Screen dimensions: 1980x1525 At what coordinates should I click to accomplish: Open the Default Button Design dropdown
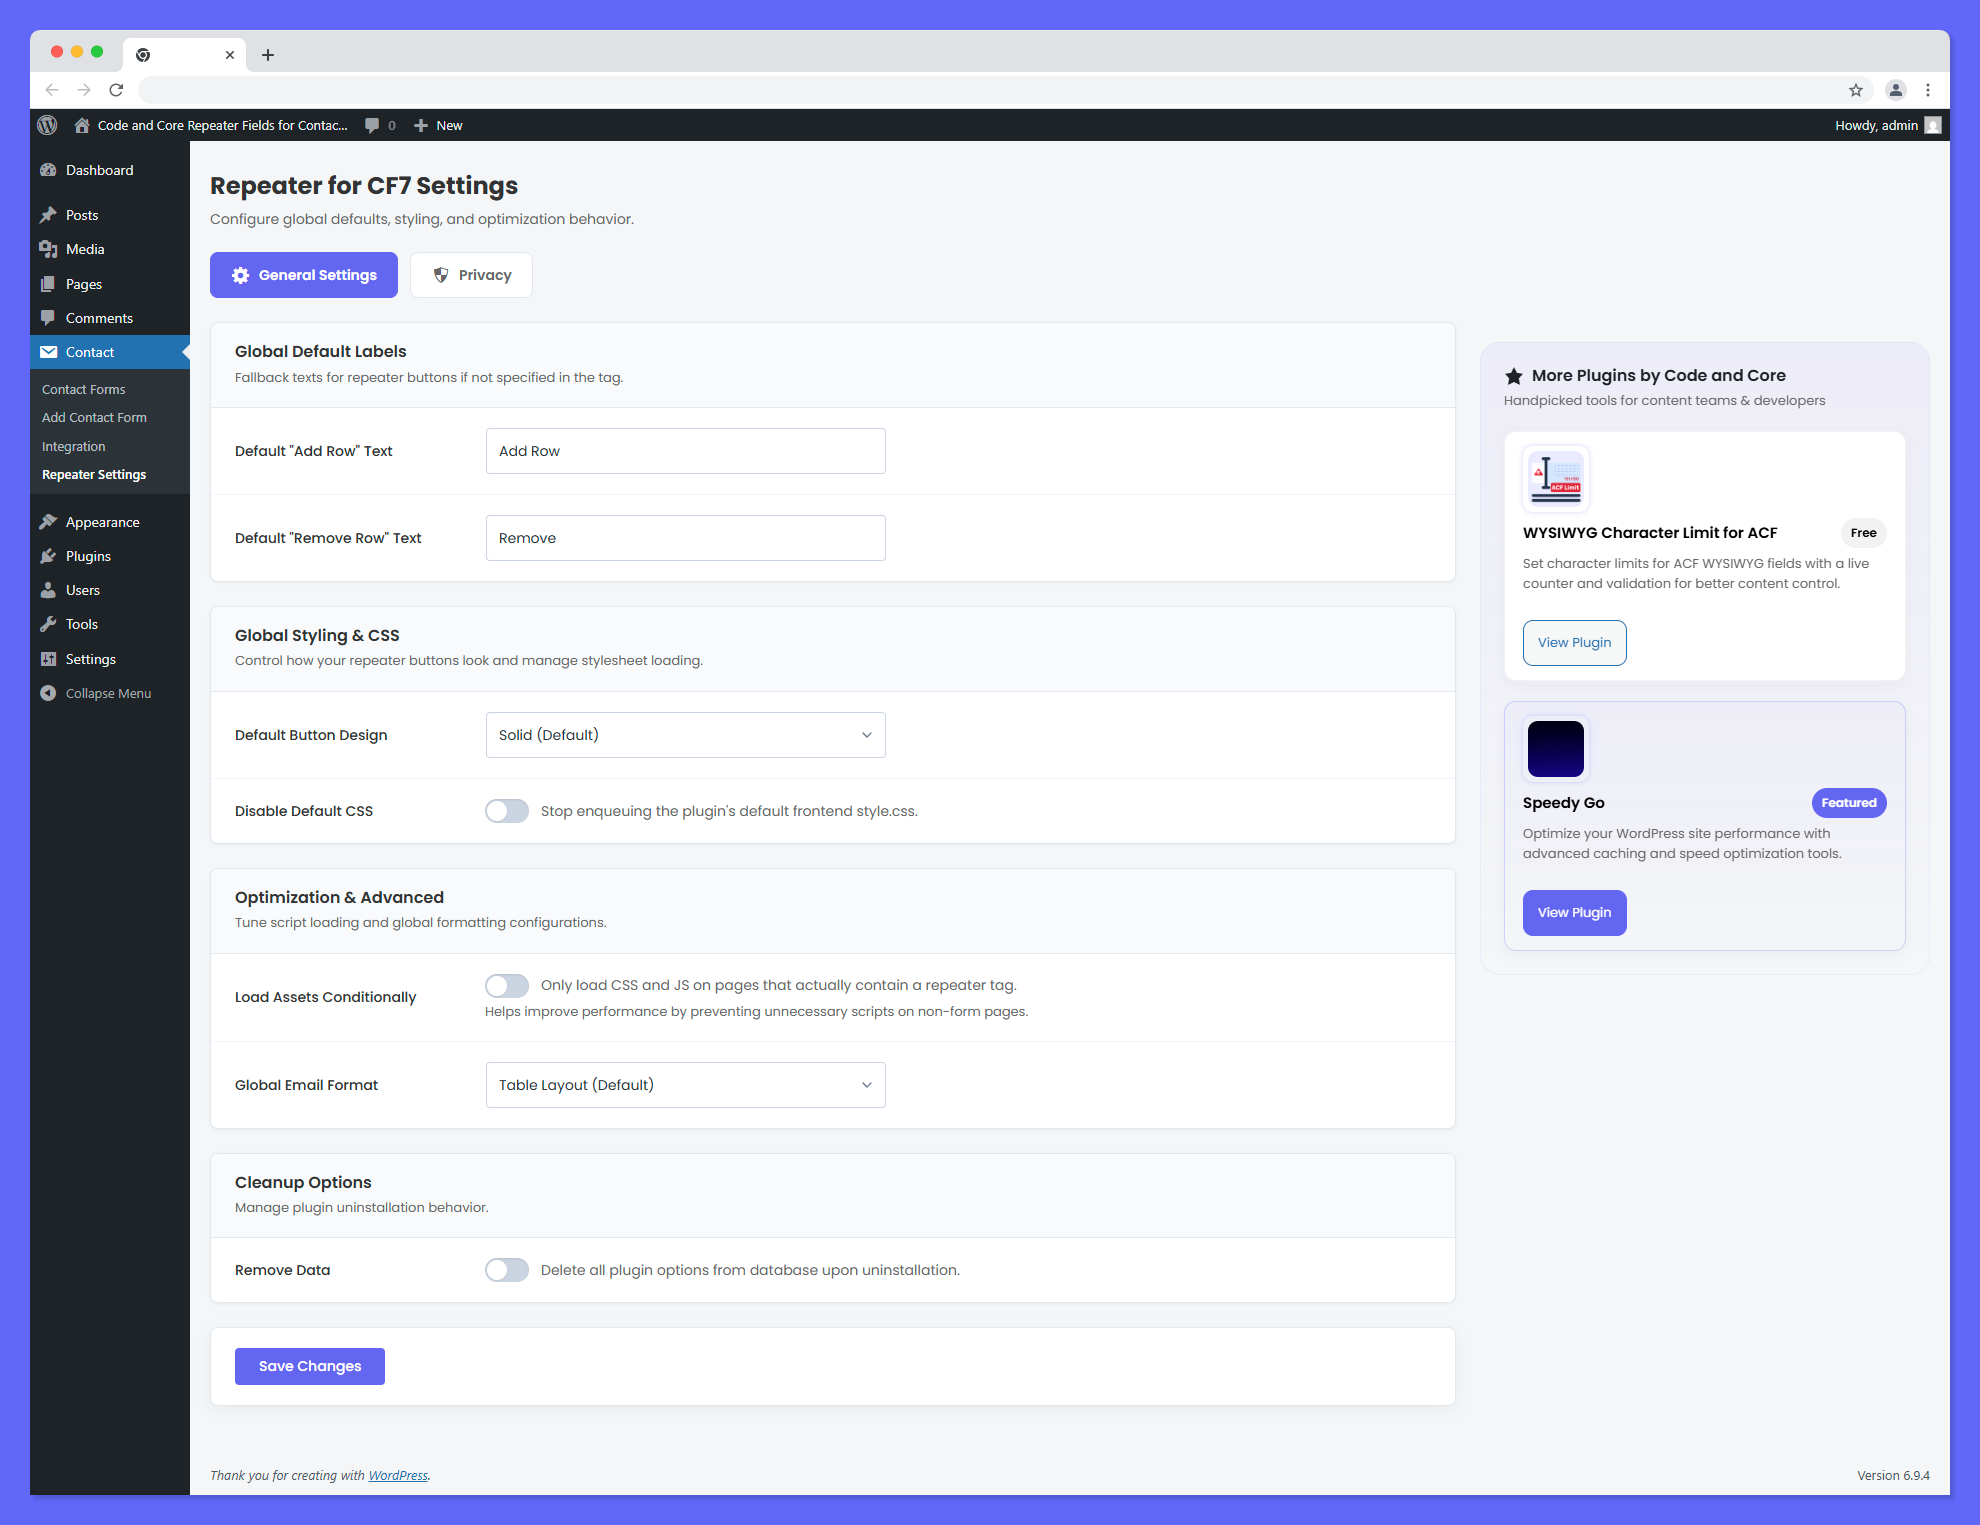685,734
